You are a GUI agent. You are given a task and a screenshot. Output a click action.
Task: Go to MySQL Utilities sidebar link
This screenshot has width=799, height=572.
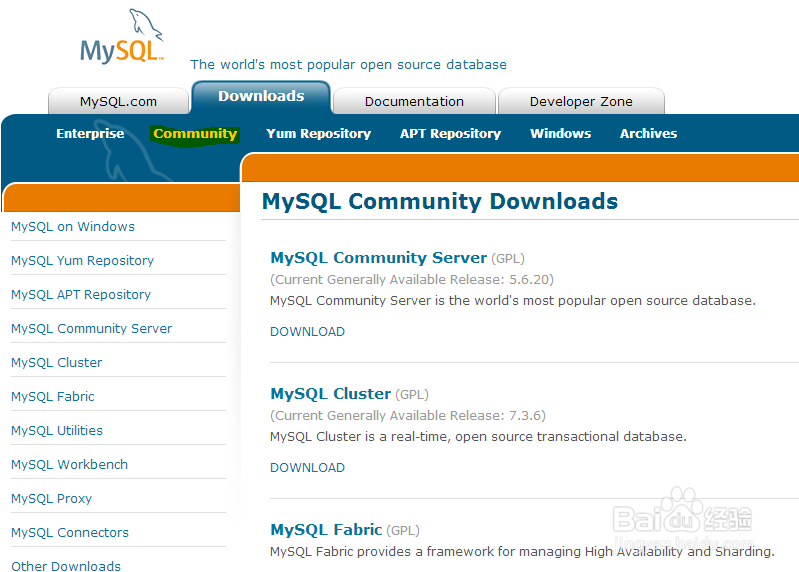(57, 430)
